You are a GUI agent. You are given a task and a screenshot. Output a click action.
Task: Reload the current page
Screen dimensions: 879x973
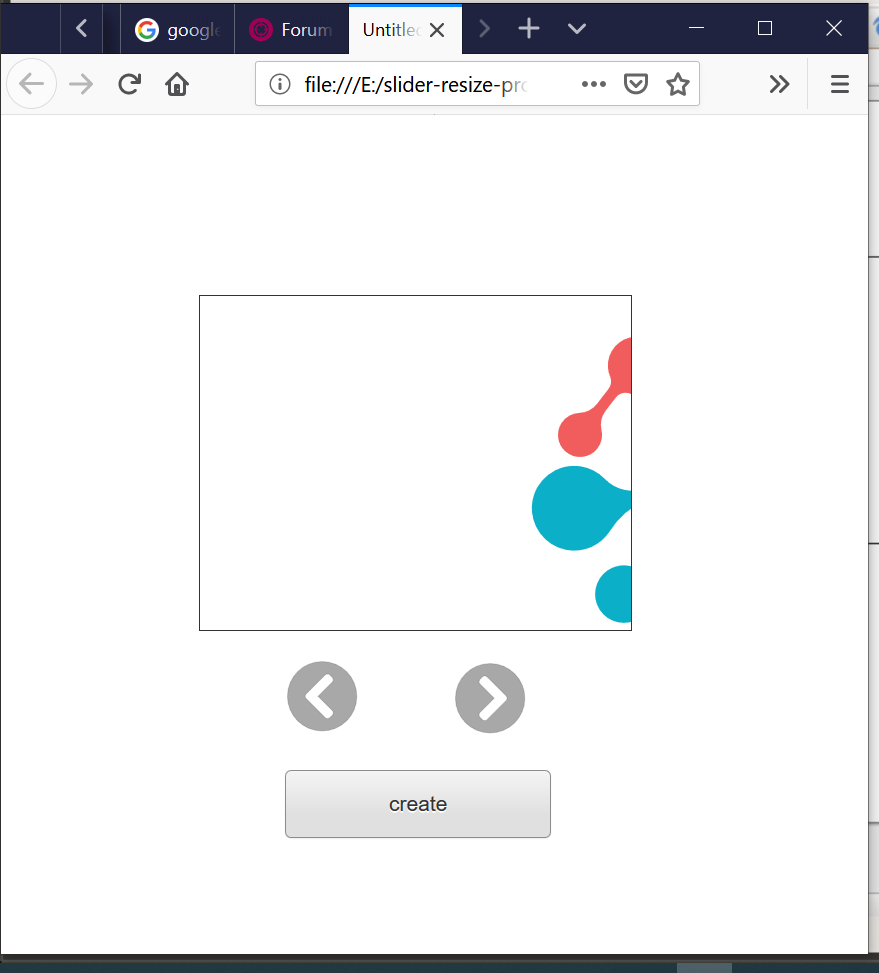(130, 84)
